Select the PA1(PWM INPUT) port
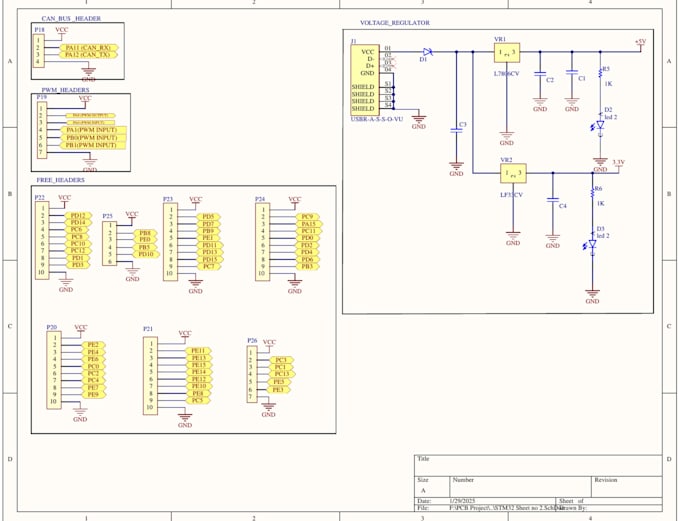 pos(93,130)
